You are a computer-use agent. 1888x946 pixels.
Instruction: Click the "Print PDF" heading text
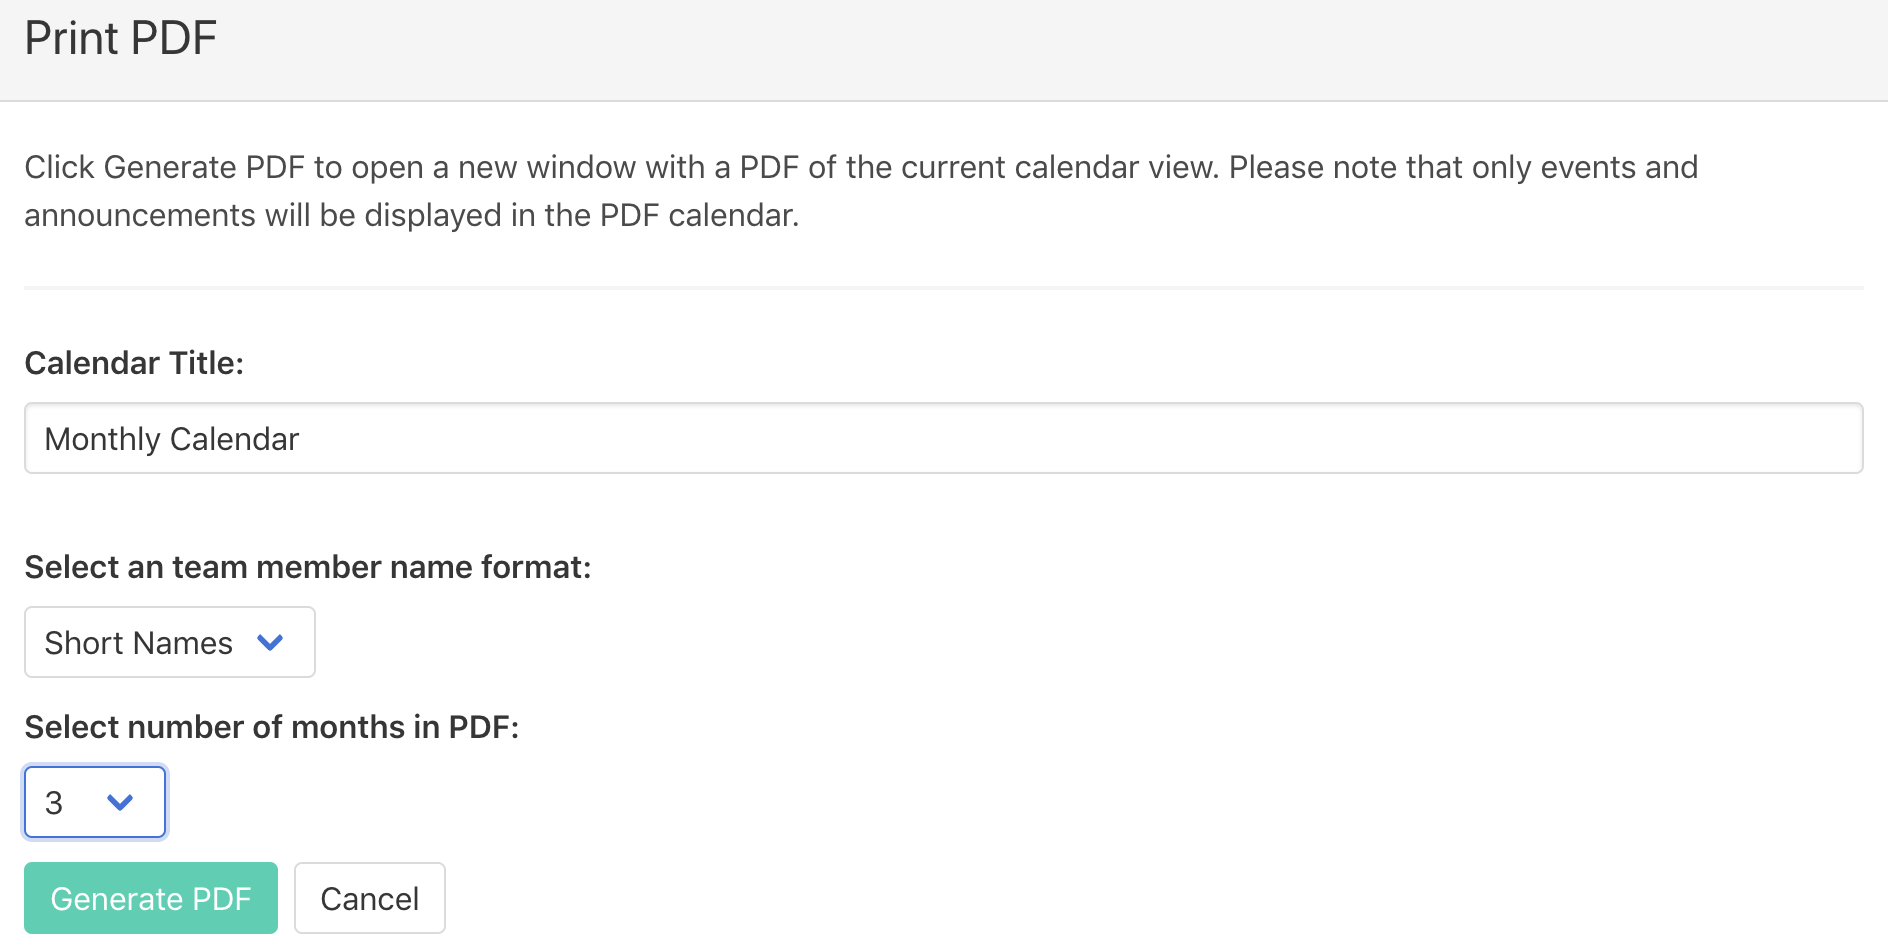click(x=120, y=38)
